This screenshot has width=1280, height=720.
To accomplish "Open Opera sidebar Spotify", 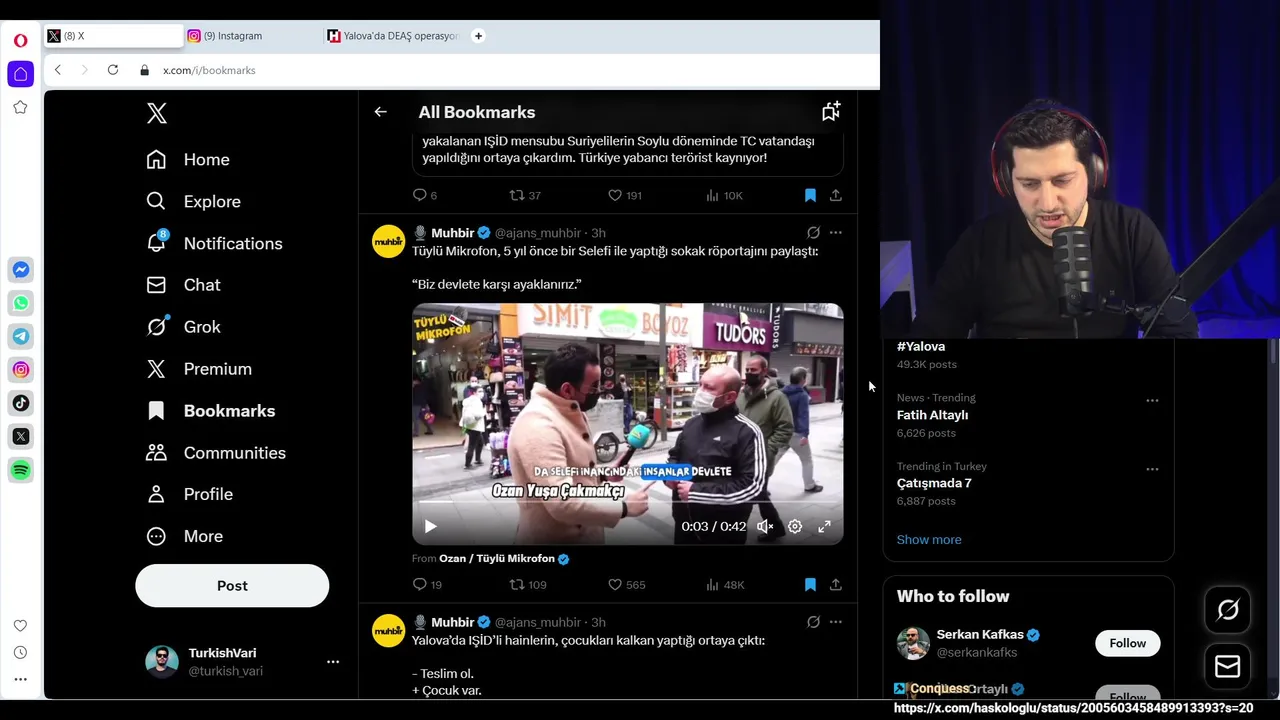I will click(x=20, y=470).
